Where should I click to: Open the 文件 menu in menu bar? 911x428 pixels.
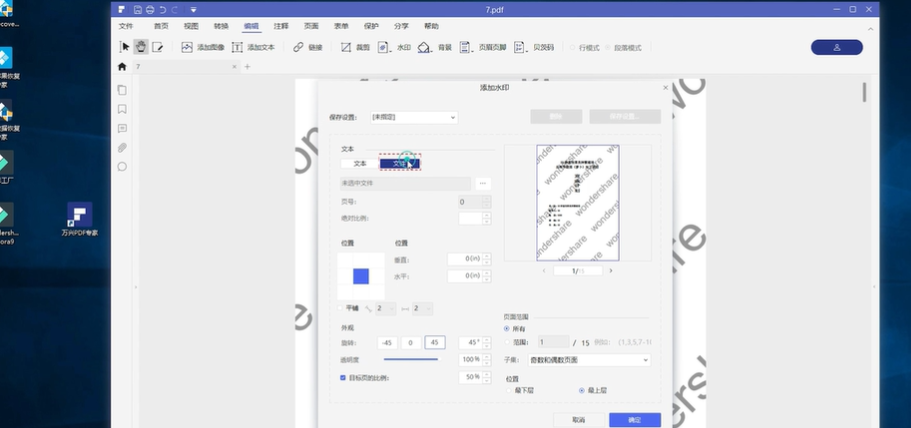(x=126, y=26)
